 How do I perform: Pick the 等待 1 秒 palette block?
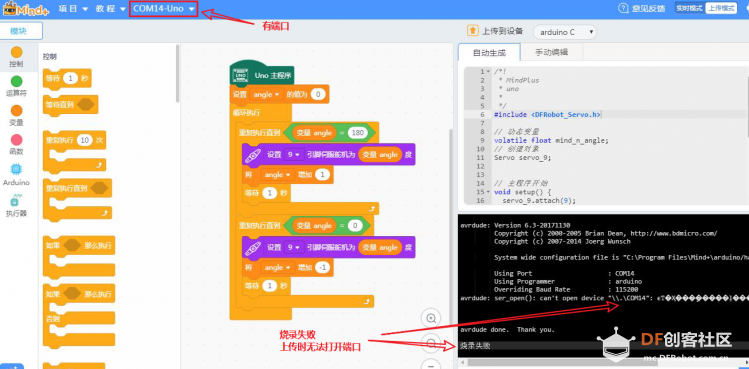[67, 79]
